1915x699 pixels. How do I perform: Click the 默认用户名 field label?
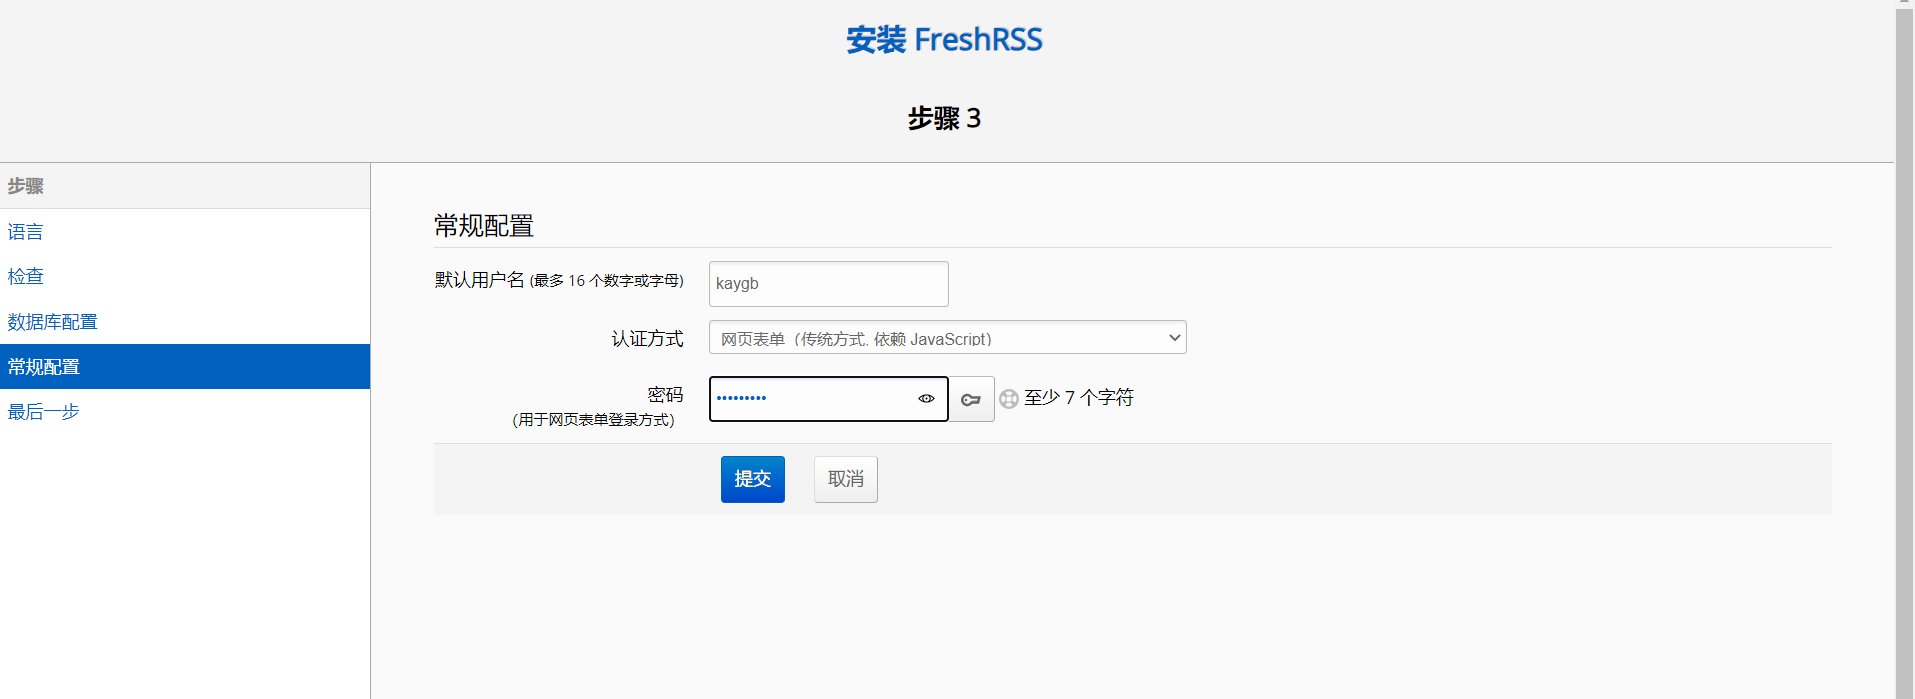[x=480, y=281]
